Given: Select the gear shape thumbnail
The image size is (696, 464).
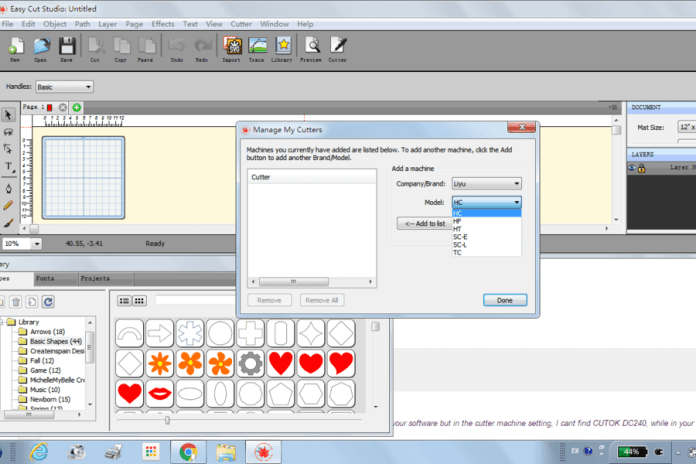Looking at the screenshot, I should coord(250,363).
